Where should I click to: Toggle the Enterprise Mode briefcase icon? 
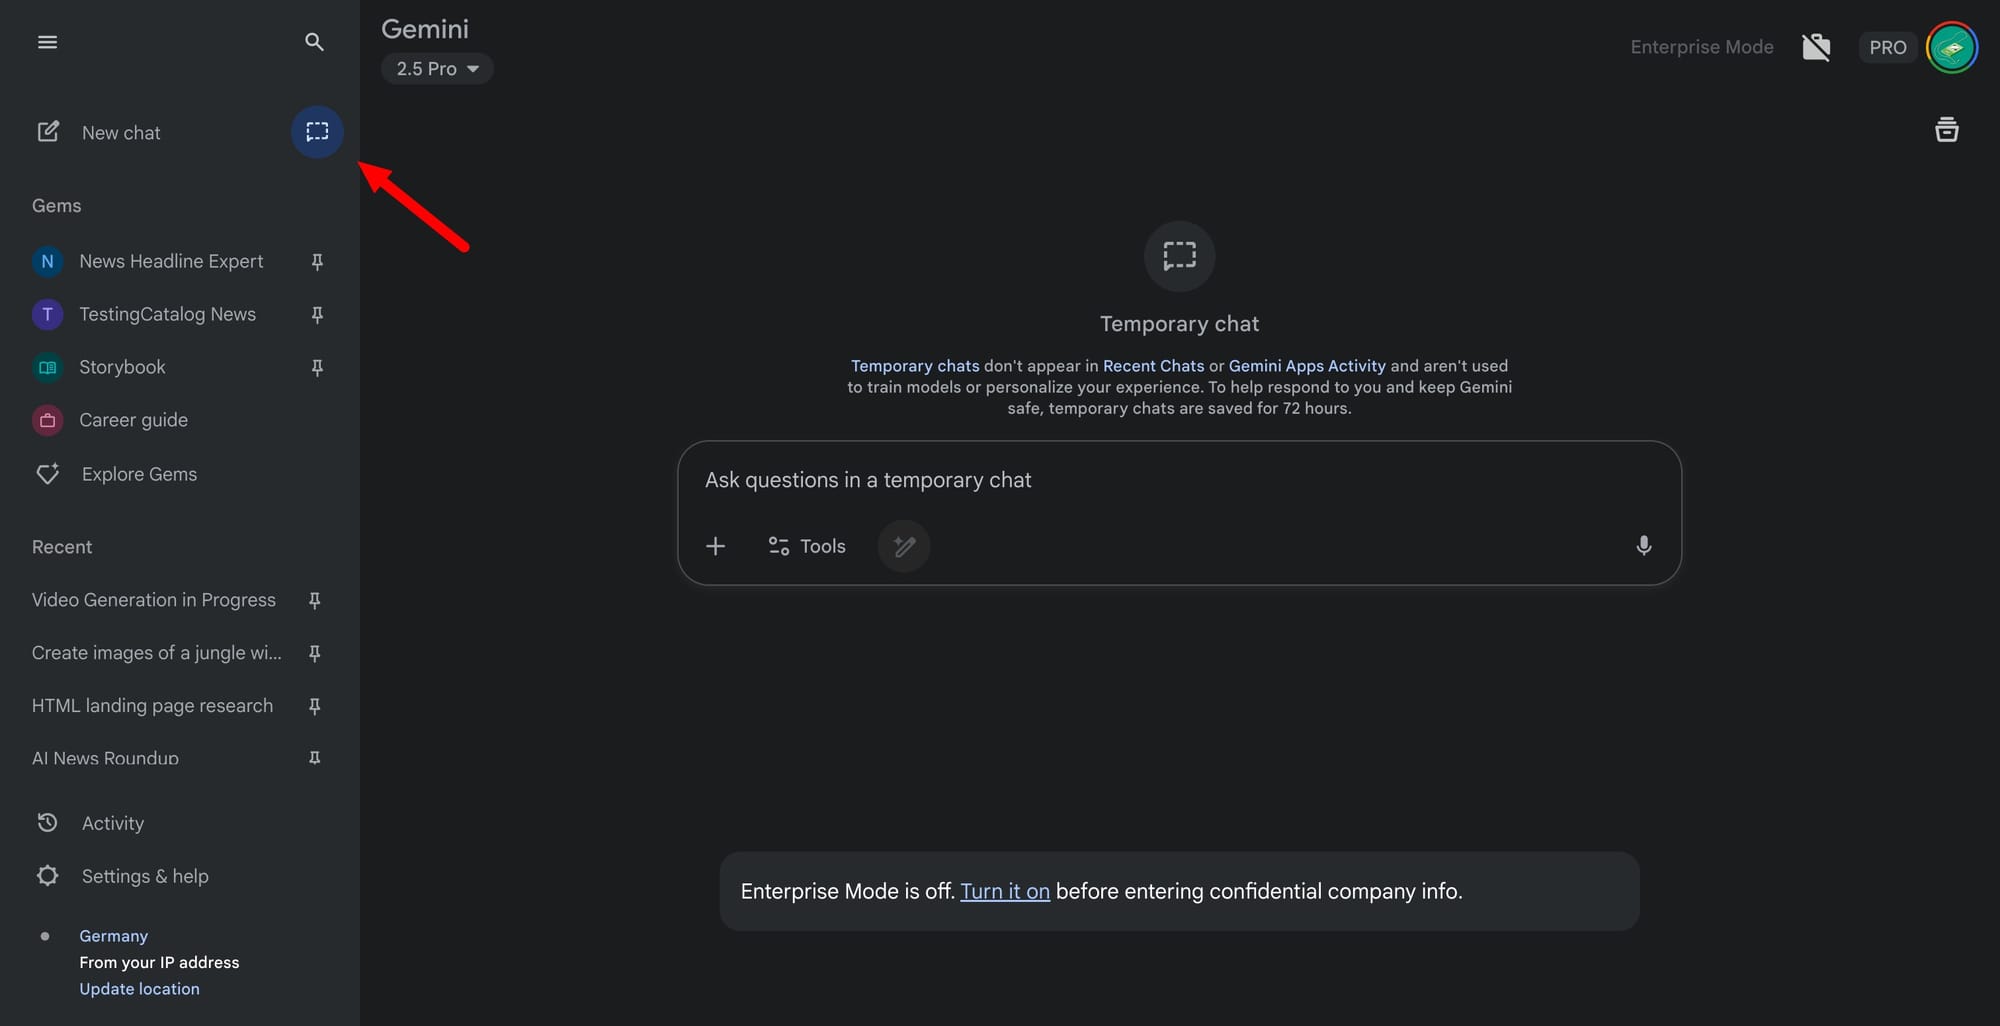pyautogui.click(x=1816, y=47)
